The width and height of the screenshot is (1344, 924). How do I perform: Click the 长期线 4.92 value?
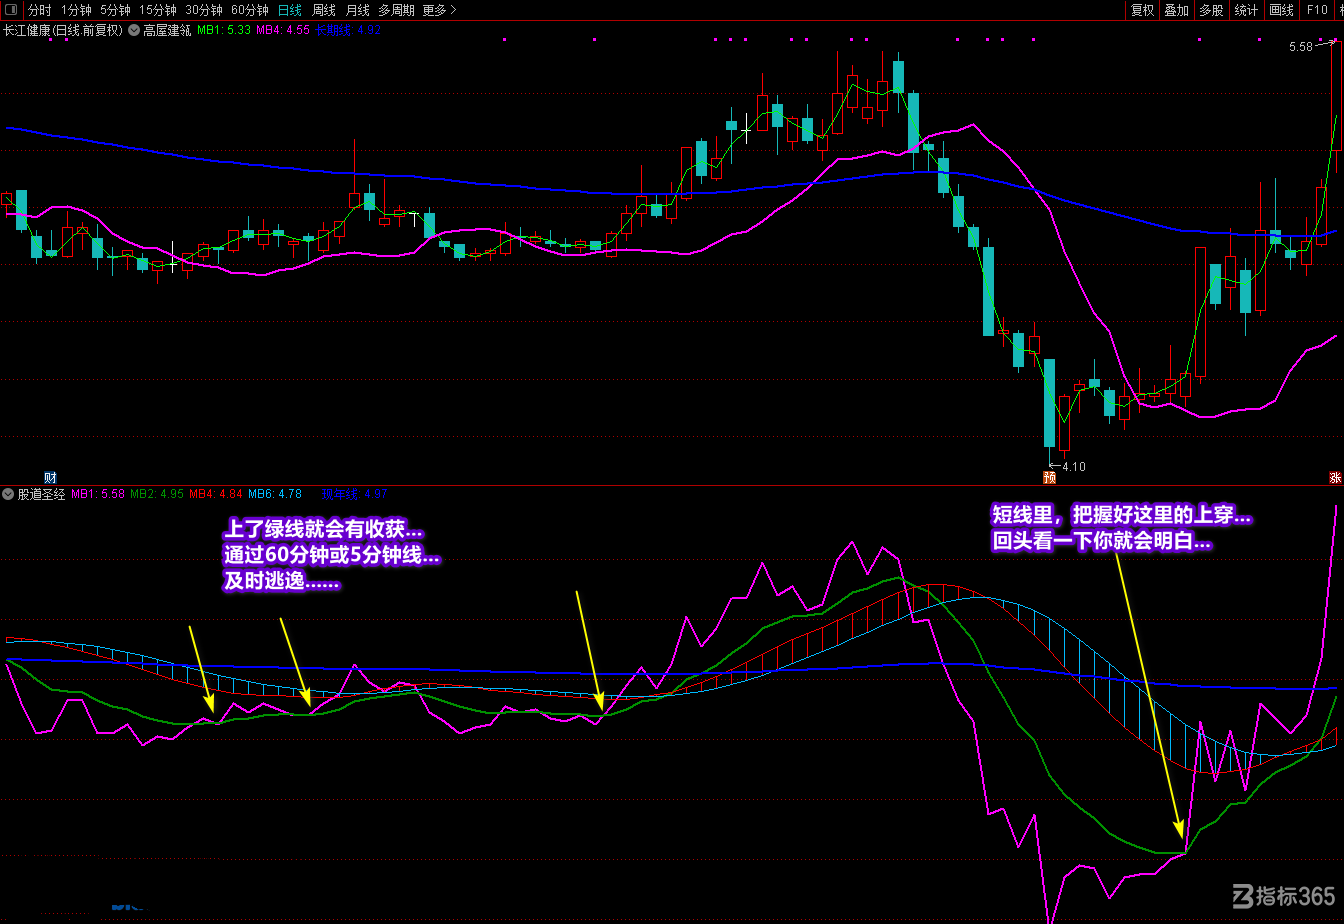pyautogui.click(x=348, y=30)
